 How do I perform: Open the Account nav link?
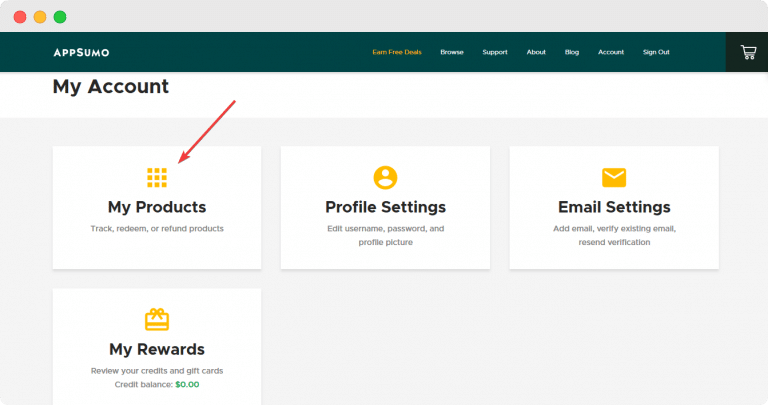pyautogui.click(x=611, y=52)
